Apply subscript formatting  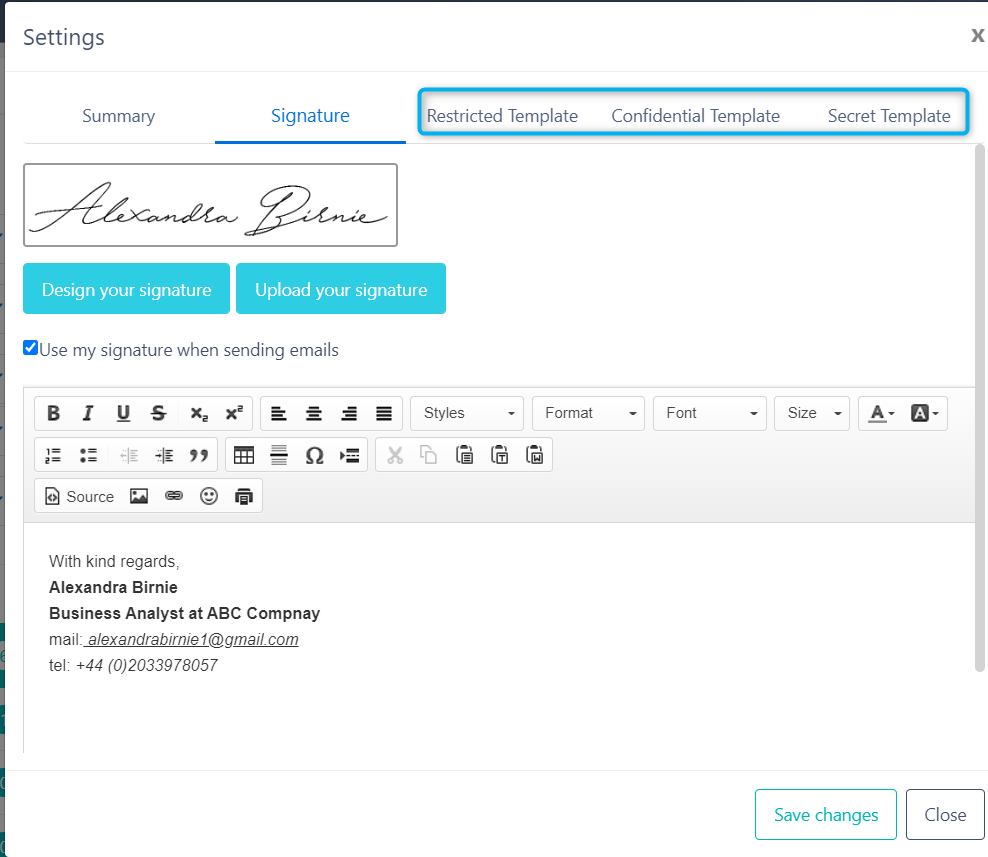[199, 413]
